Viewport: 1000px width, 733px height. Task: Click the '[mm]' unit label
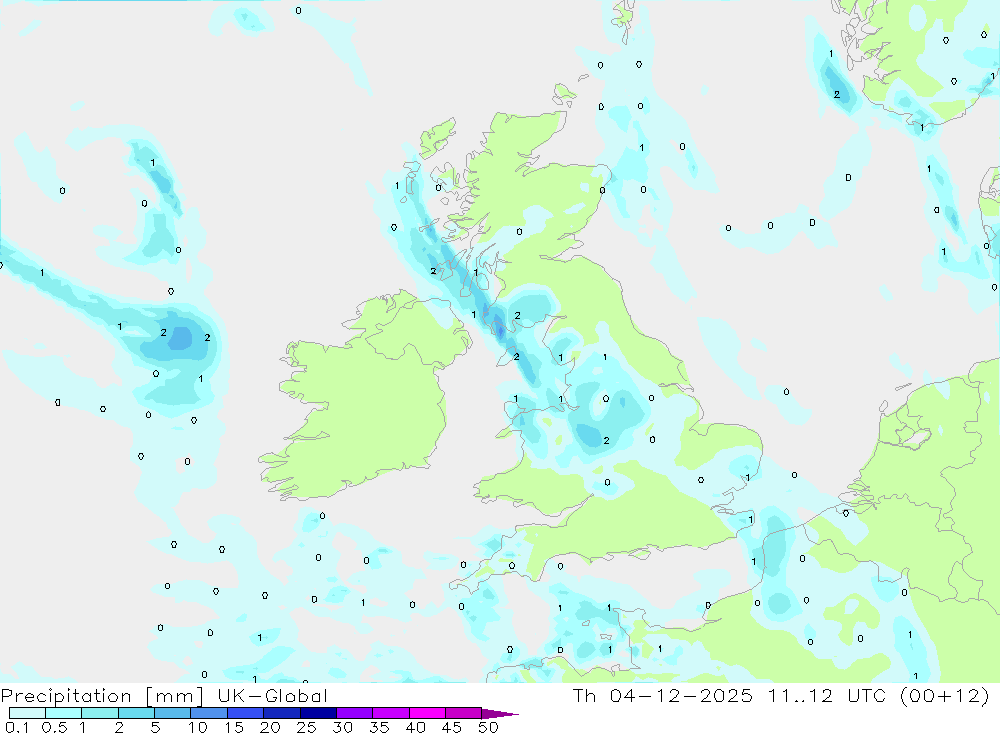(x=175, y=695)
